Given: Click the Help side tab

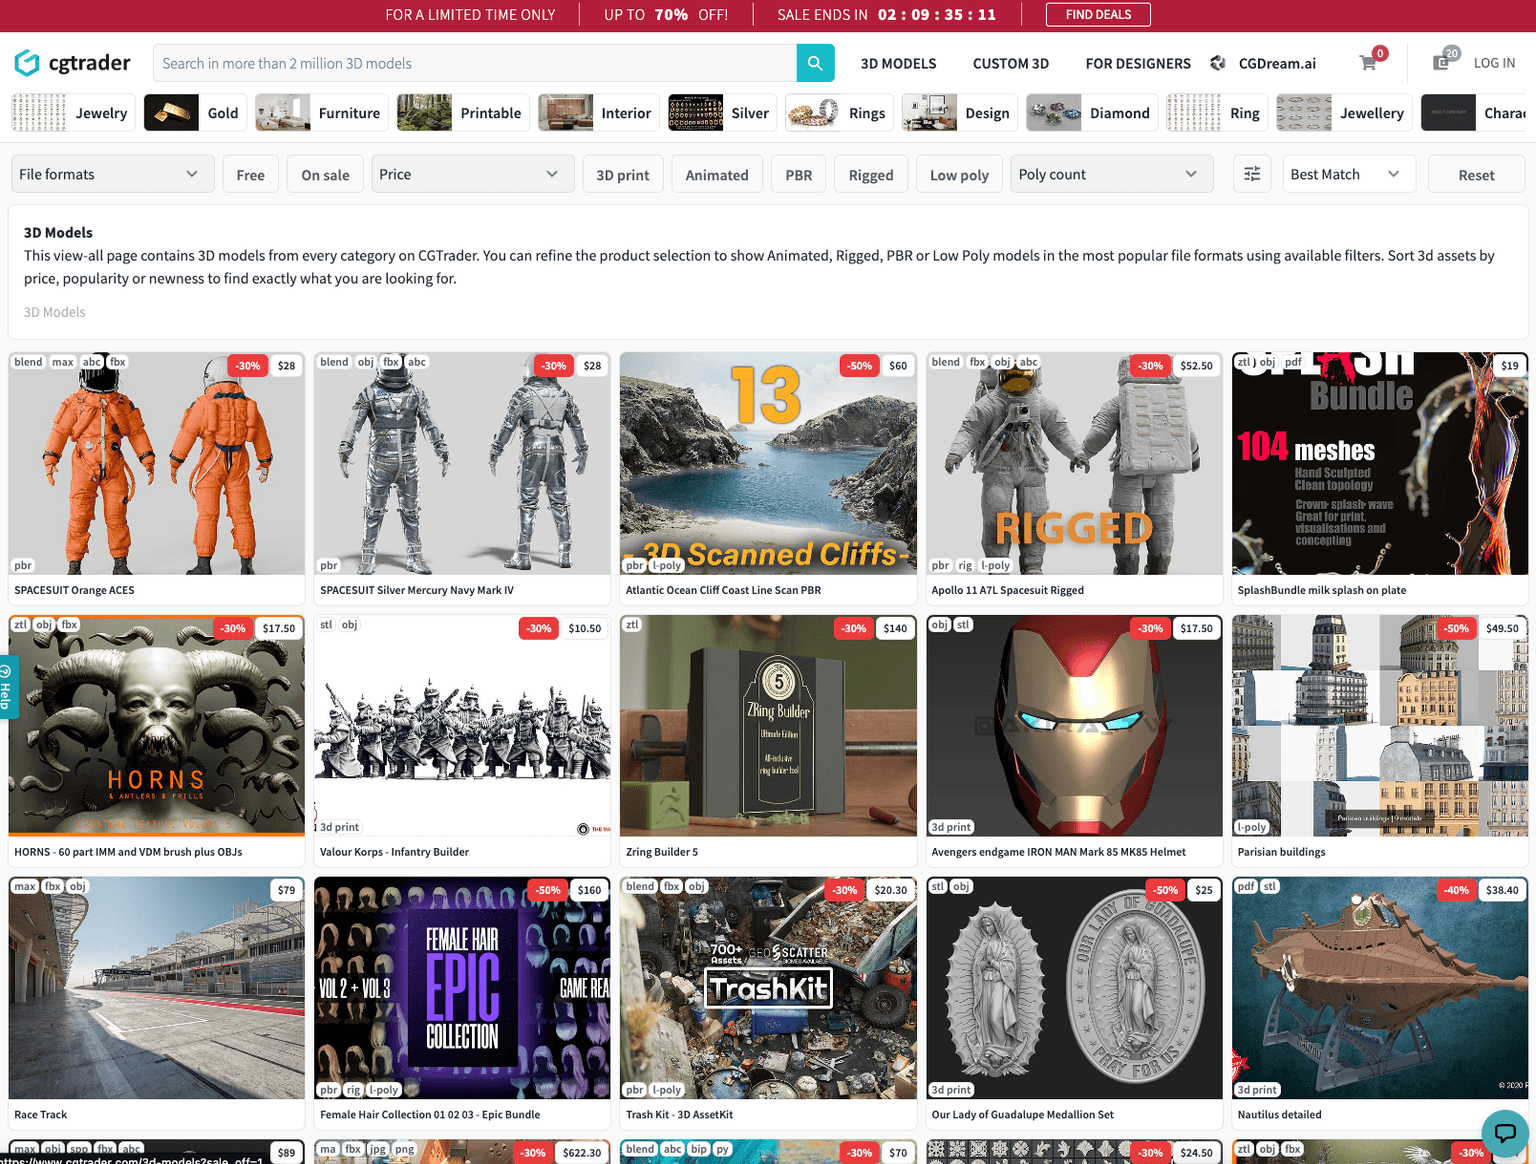Looking at the screenshot, I should click(x=7, y=686).
